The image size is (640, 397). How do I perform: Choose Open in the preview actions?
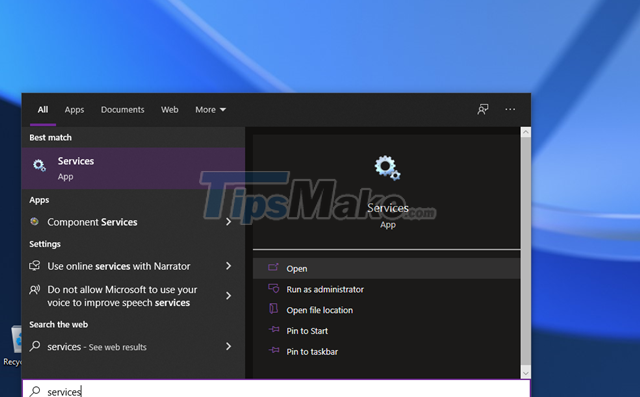point(387,268)
